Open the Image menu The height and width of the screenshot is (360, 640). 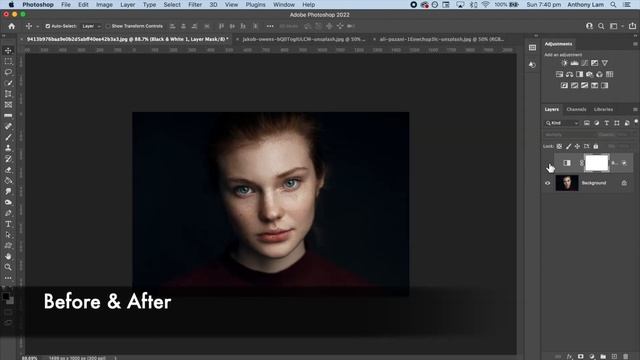pos(104,4)
